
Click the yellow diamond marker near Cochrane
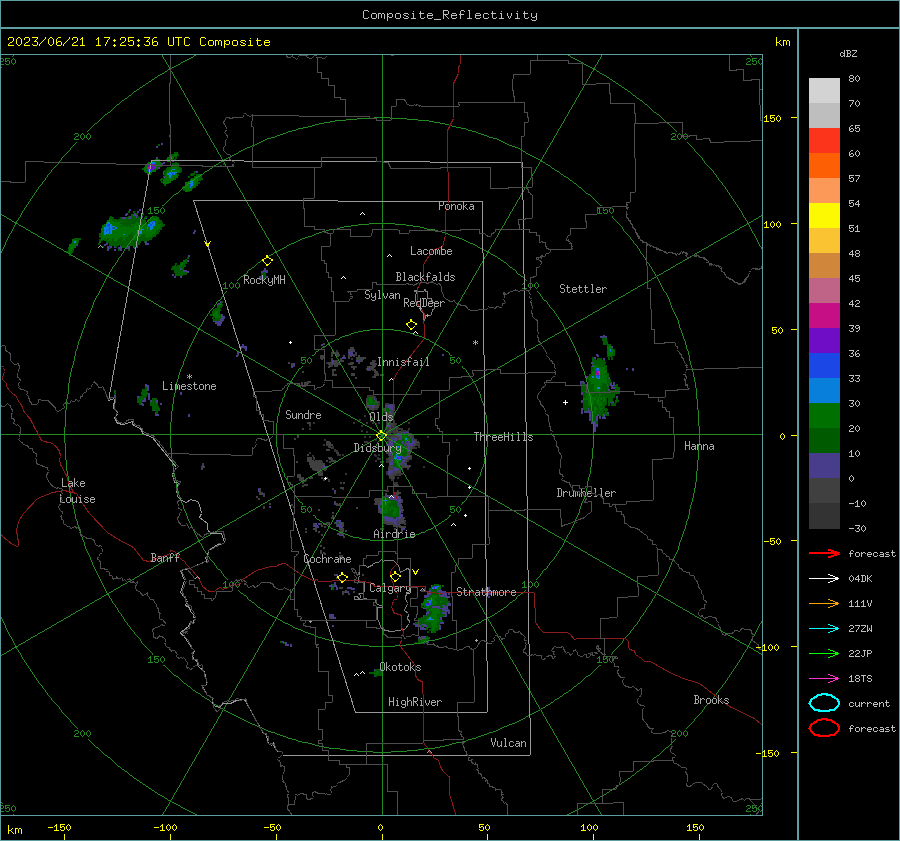click(x=343, y=577)
